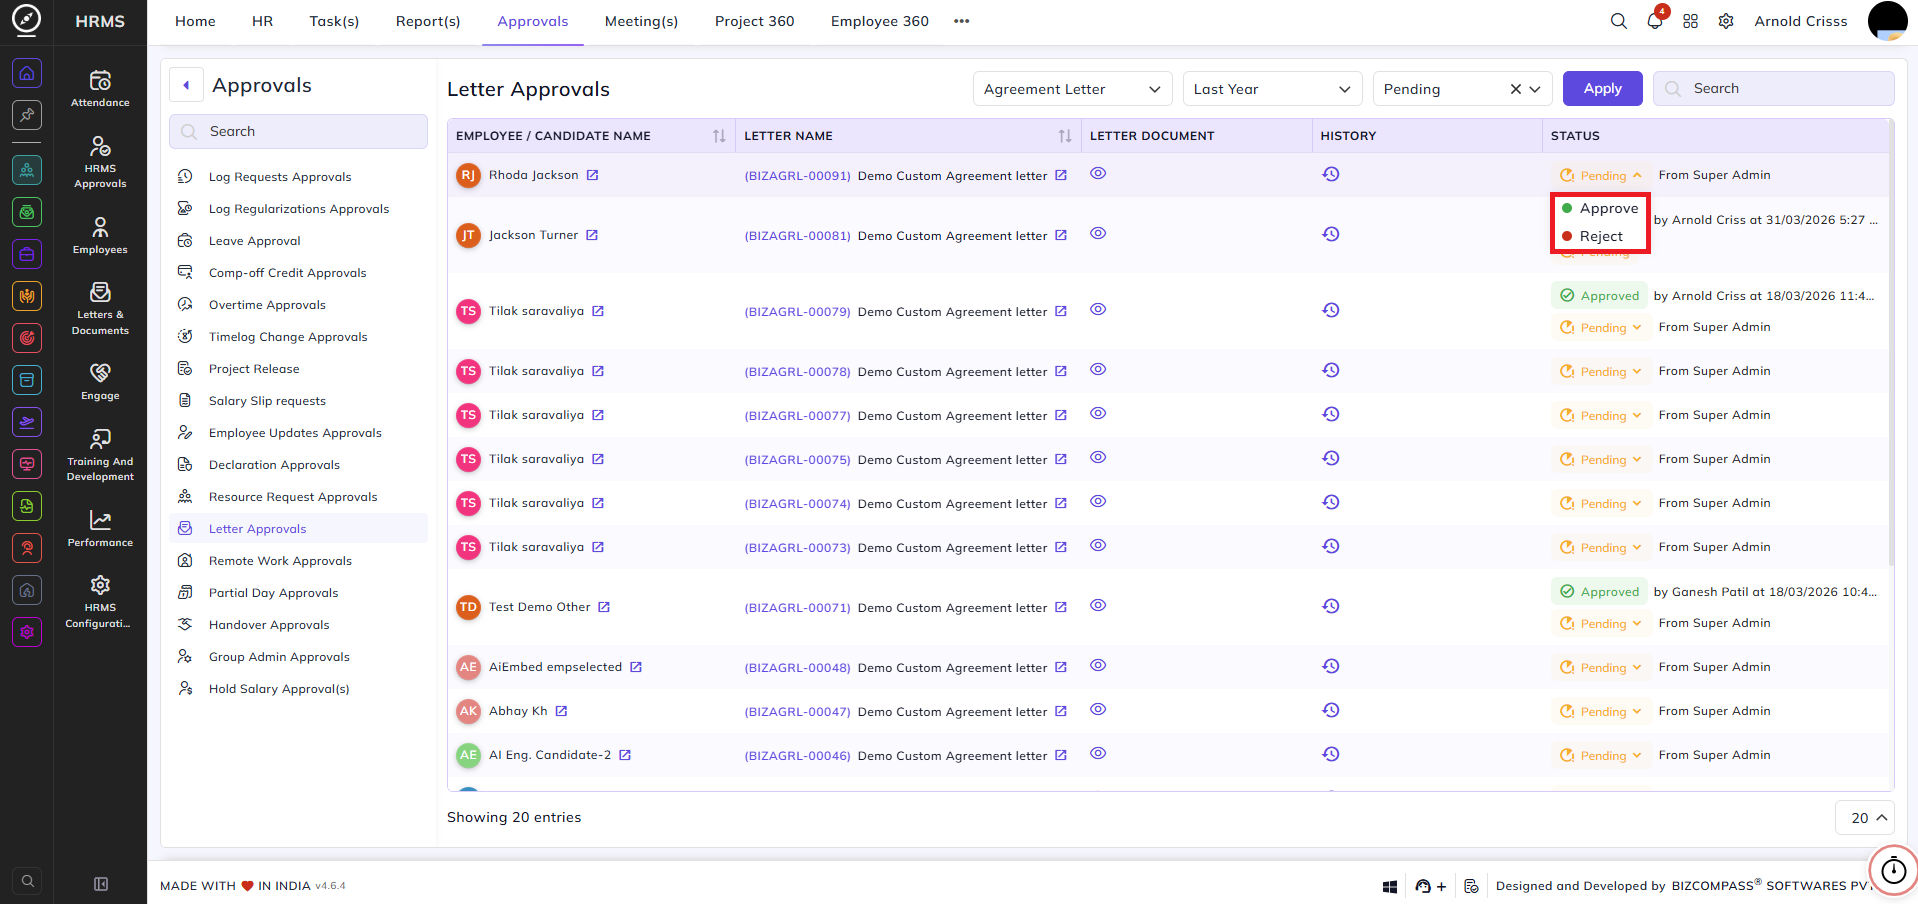The image size is (1918, 904).
Task: Click the Approvals sidebar search field
Action: [298, 131]
